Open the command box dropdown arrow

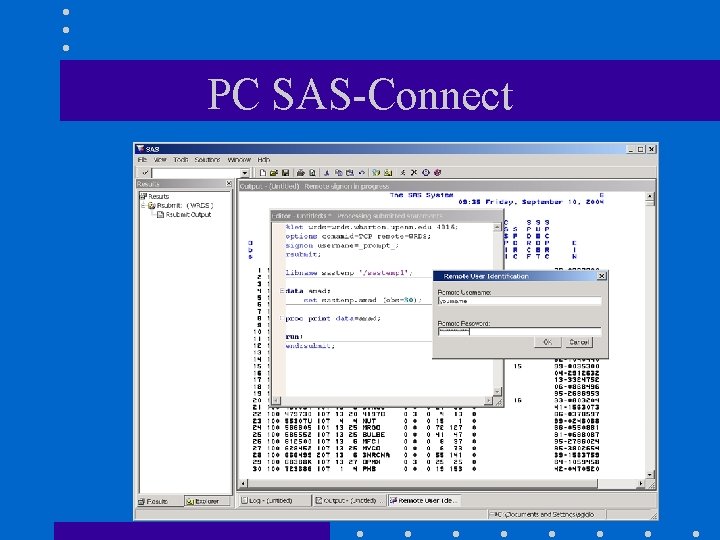click(245, 173)
